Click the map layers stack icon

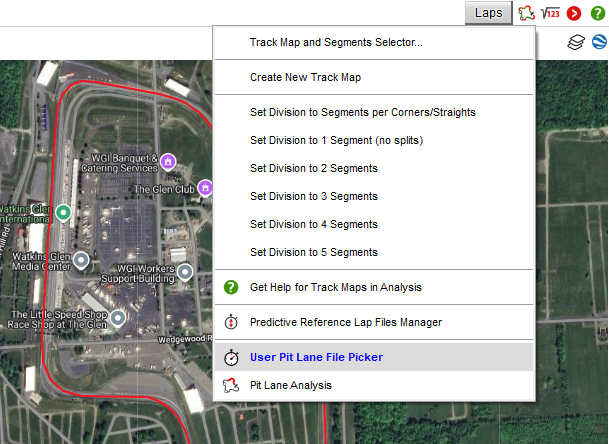tap(576, 43)
